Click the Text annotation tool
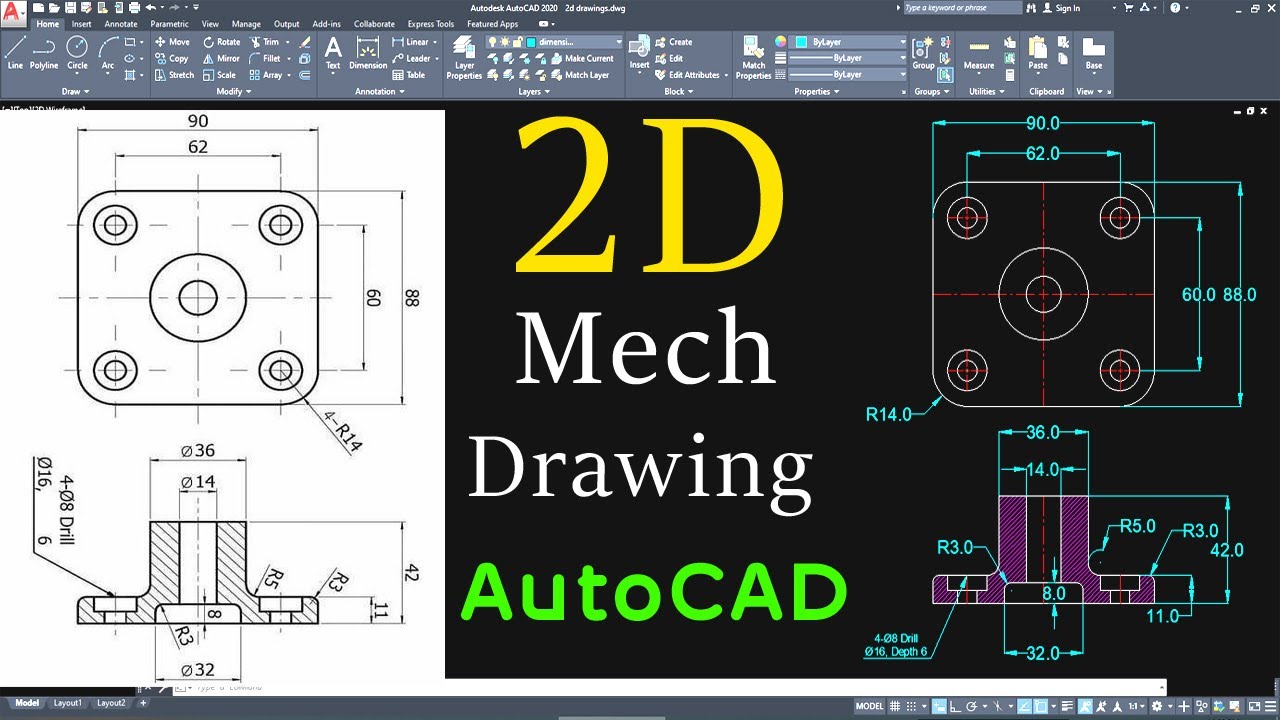1280x720 pixels. (x=333, y=53)
